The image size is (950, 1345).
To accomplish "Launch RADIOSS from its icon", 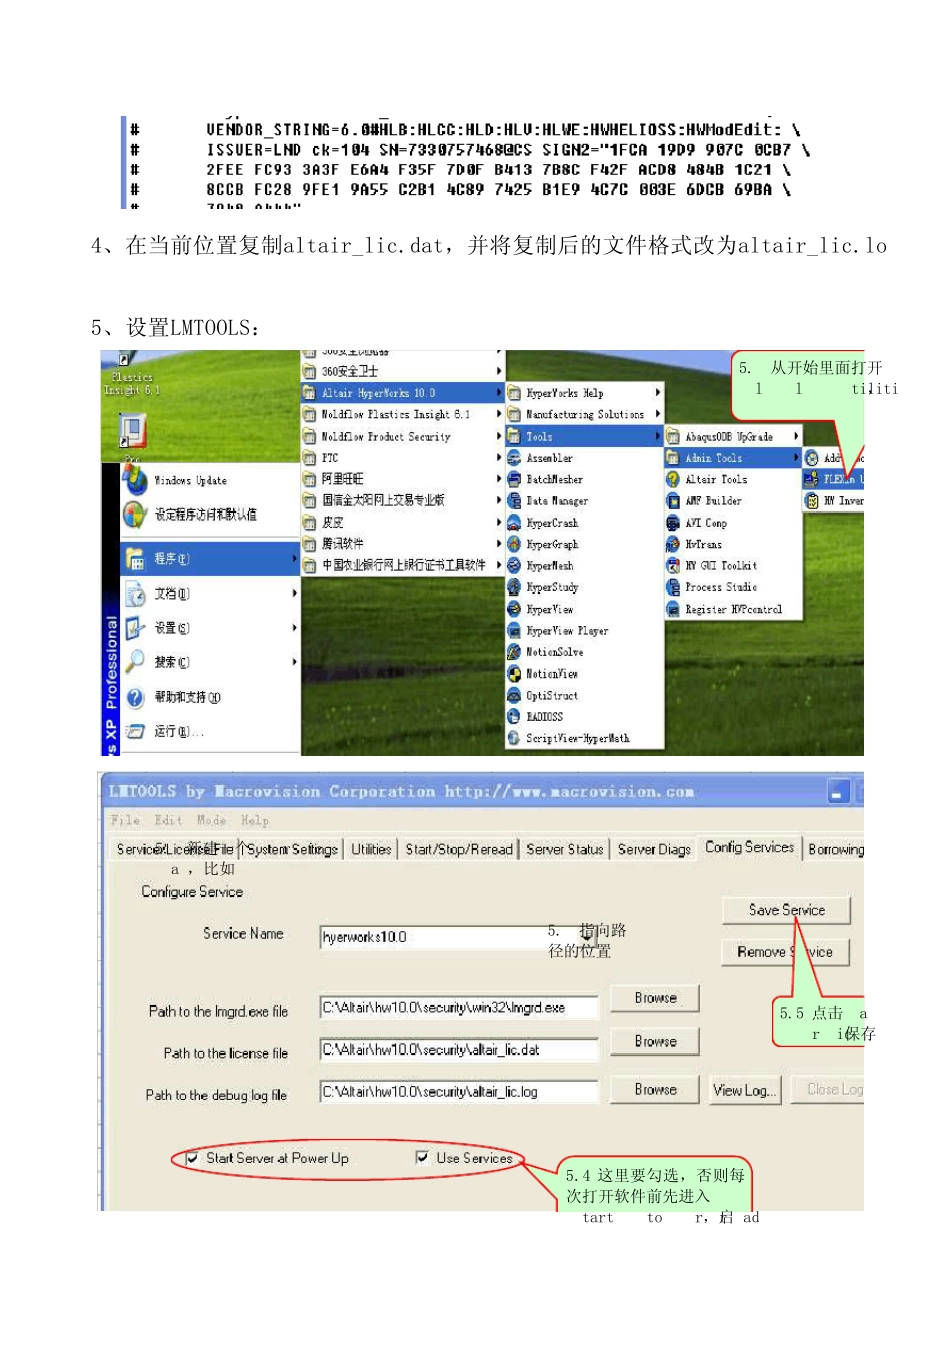I will tap(514, 716).
